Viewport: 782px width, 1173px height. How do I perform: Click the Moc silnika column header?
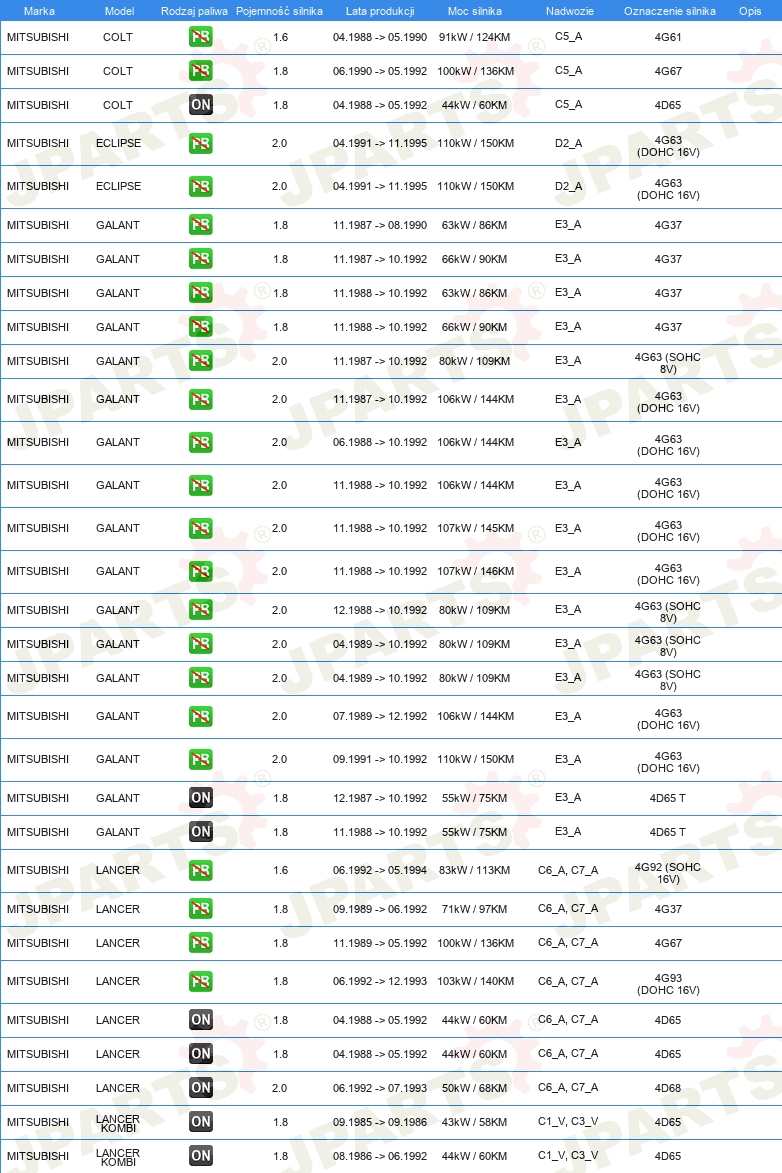coord(474,11)
